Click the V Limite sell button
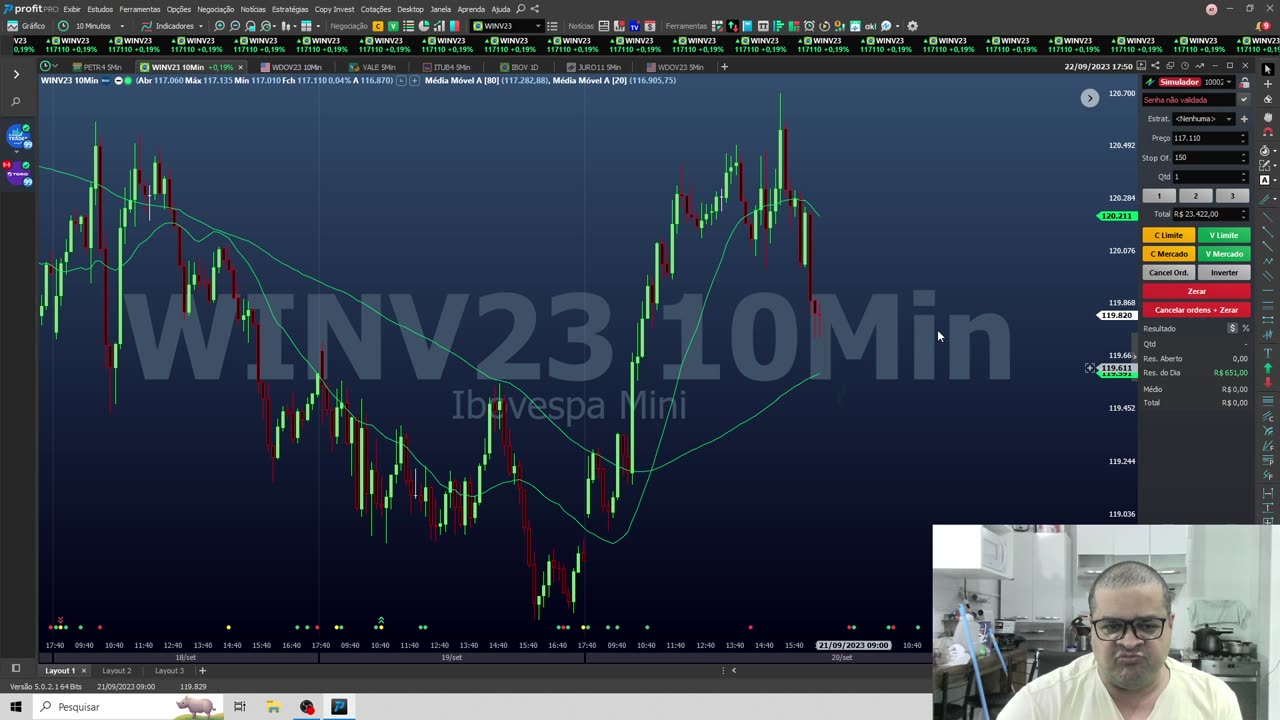Screen dimensions: 1280x720 point(1224,235)
